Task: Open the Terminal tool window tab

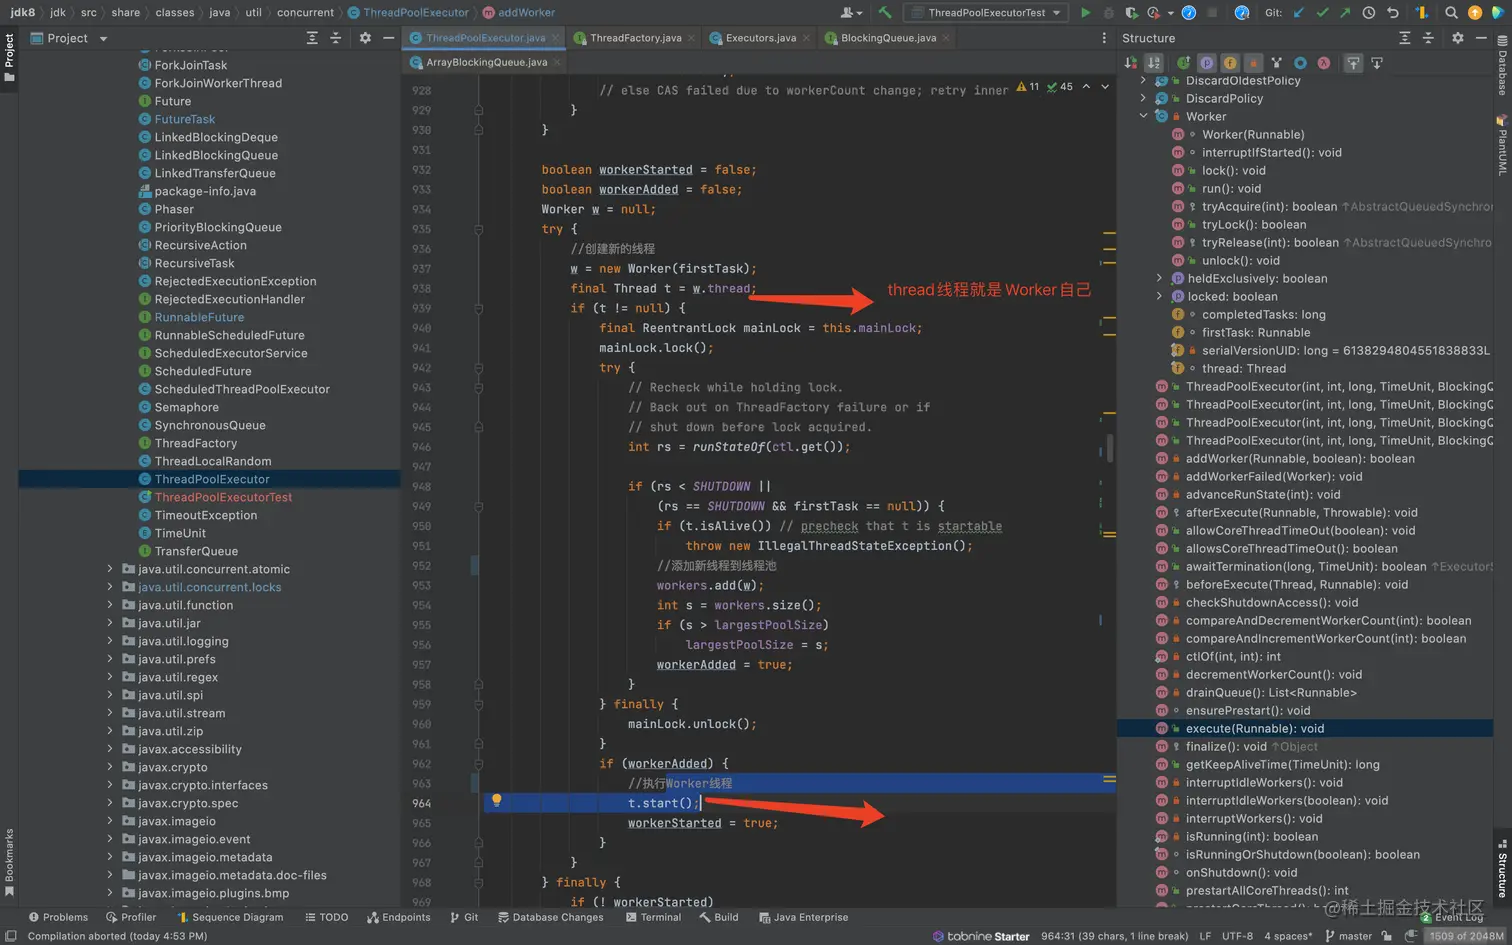Action: click(x=653, y=917)
